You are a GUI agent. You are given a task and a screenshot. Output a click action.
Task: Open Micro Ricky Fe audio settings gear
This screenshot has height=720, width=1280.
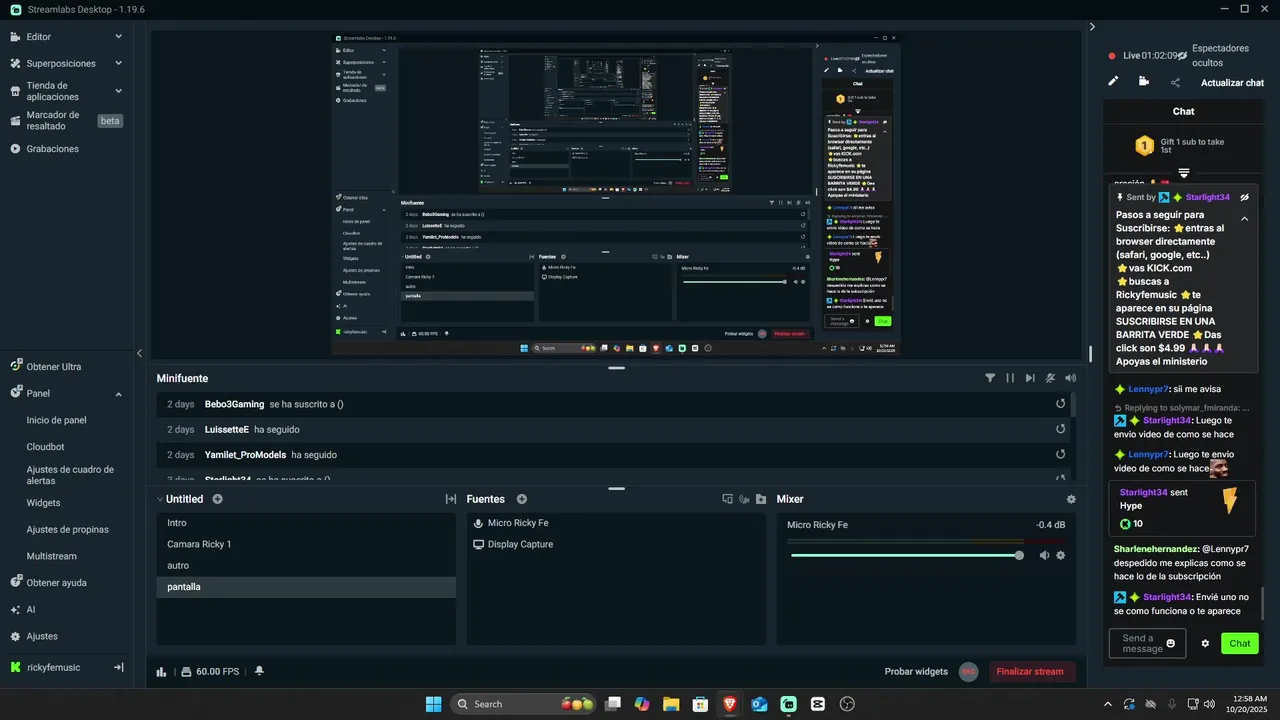[x=1061, y=555]
